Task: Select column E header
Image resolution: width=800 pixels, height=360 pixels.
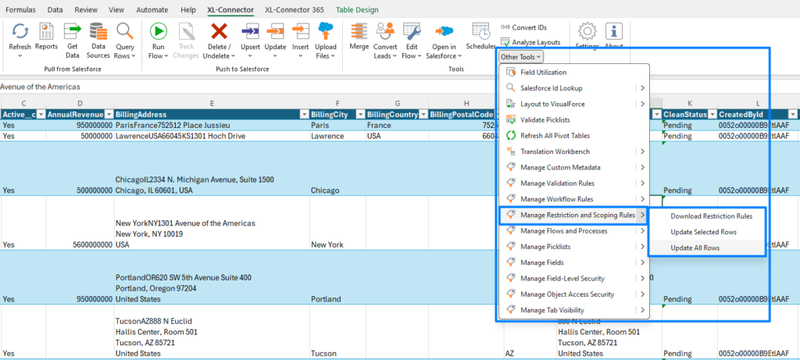Action: pos(212,104)
